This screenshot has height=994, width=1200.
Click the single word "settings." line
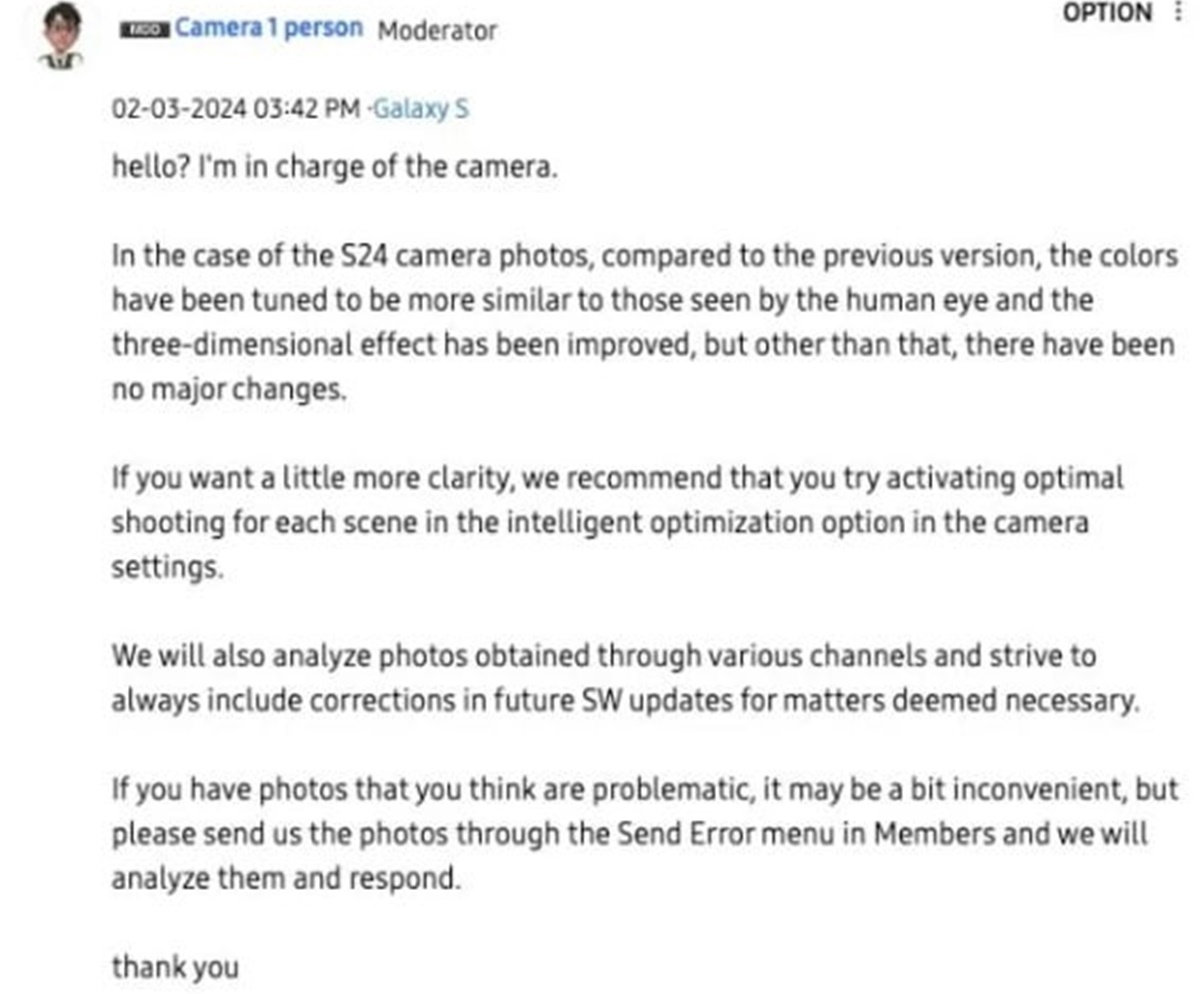point(164,567)
